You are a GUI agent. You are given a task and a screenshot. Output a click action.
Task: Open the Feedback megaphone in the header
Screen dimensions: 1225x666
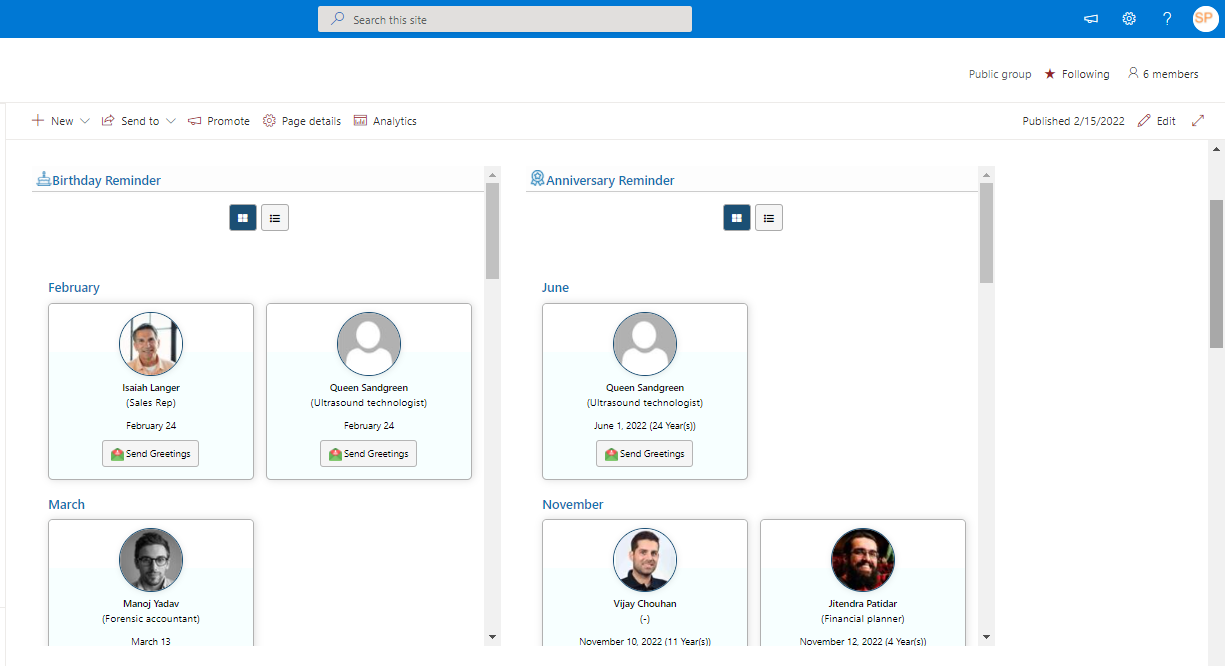coord(1090,18)
